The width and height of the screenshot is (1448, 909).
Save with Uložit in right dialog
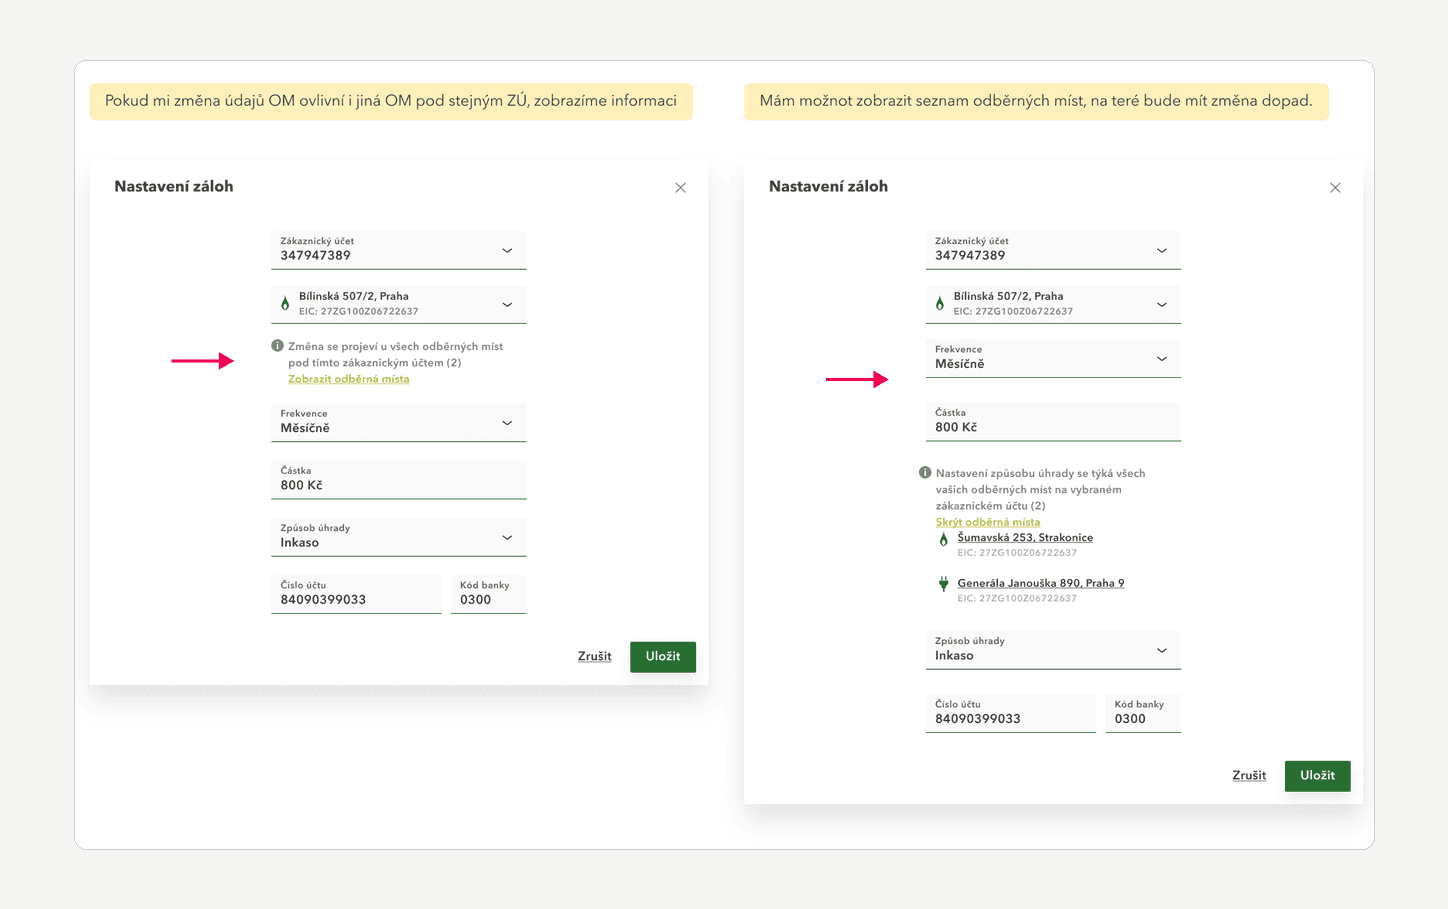click(x=1317, y=776)
